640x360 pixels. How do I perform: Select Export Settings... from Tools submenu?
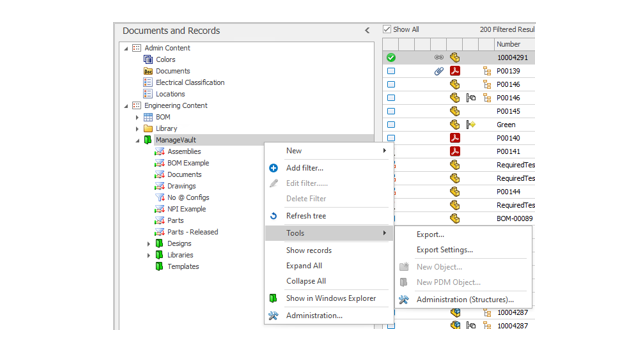tap(444, 250)
